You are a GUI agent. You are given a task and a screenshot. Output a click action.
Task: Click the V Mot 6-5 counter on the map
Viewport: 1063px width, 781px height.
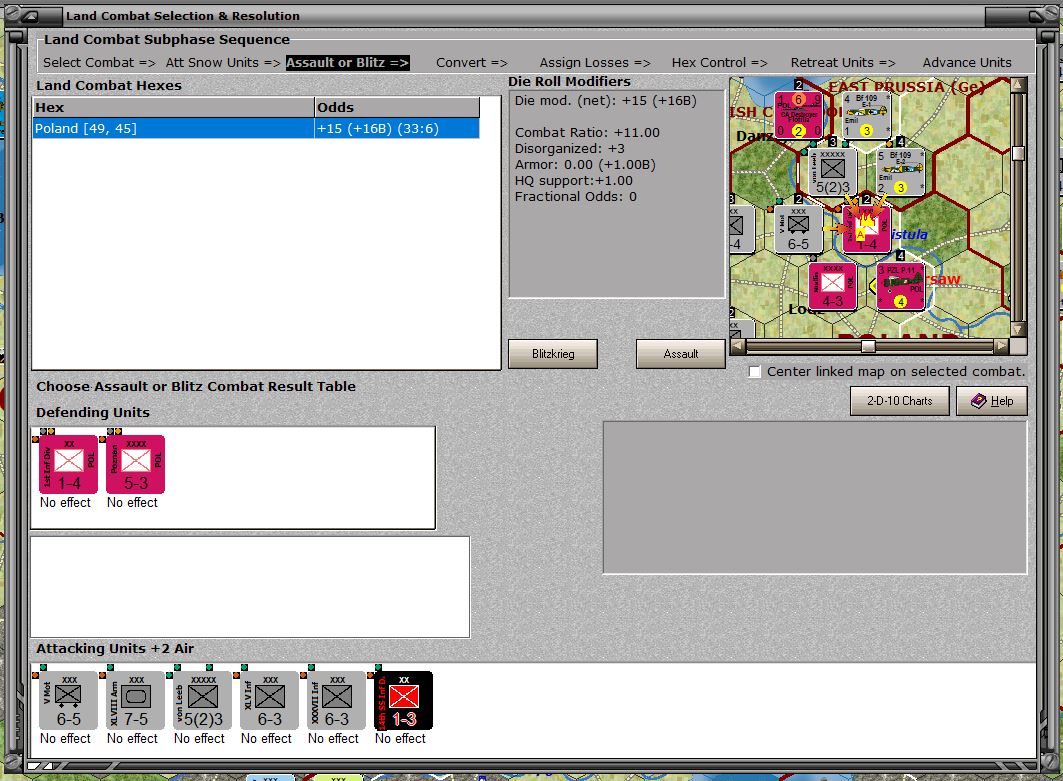click(x=798, y=228)
